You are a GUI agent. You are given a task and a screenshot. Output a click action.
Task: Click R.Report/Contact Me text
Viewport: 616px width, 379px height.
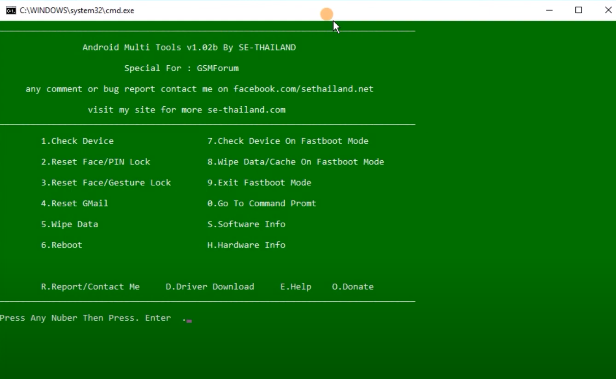coord(90,287)
